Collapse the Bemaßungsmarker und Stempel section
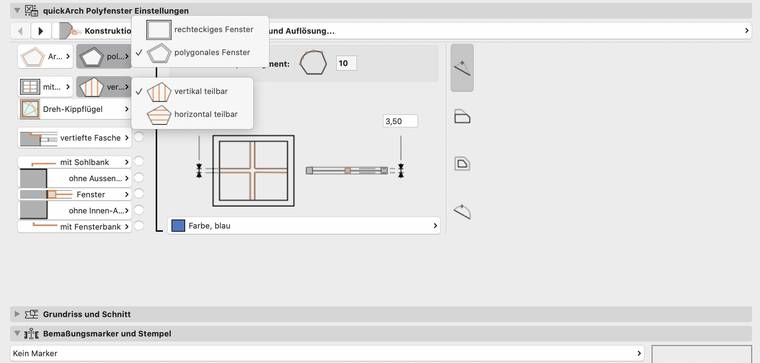This screenshot has height=363, width=760. click(17, 333)
